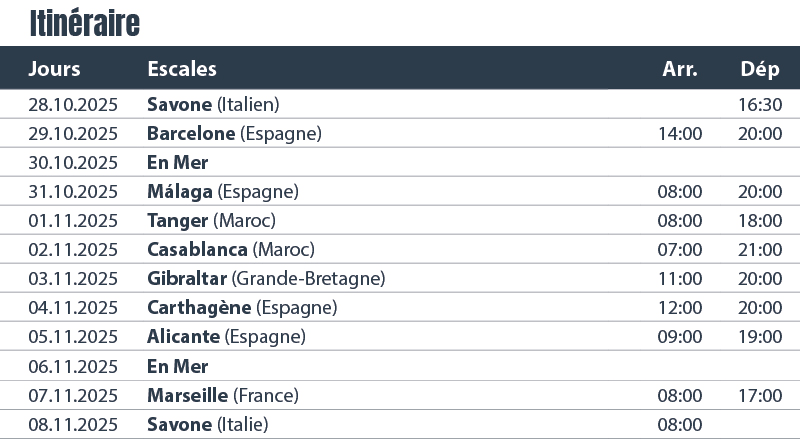Click Casablanca's 21:00 departure time
The width and height of the screenshot is (800, 442).
(760, 249)
